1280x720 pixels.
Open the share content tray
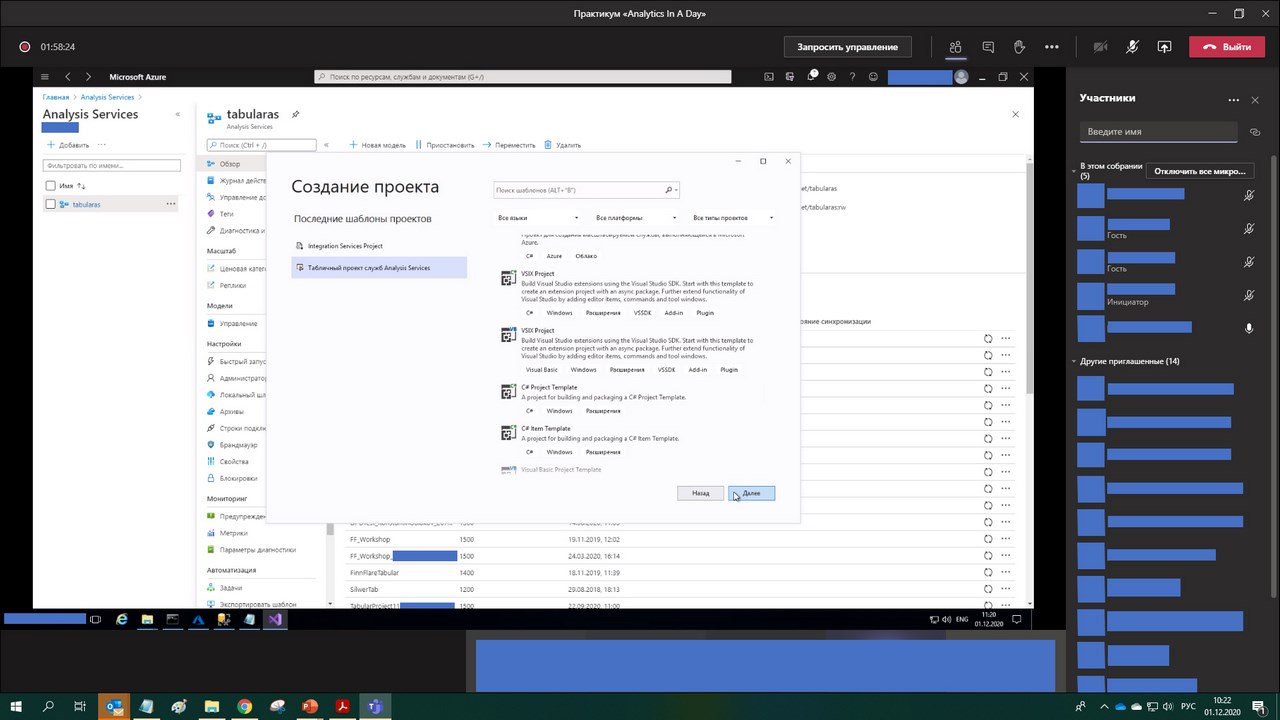tap(1164, 47)
